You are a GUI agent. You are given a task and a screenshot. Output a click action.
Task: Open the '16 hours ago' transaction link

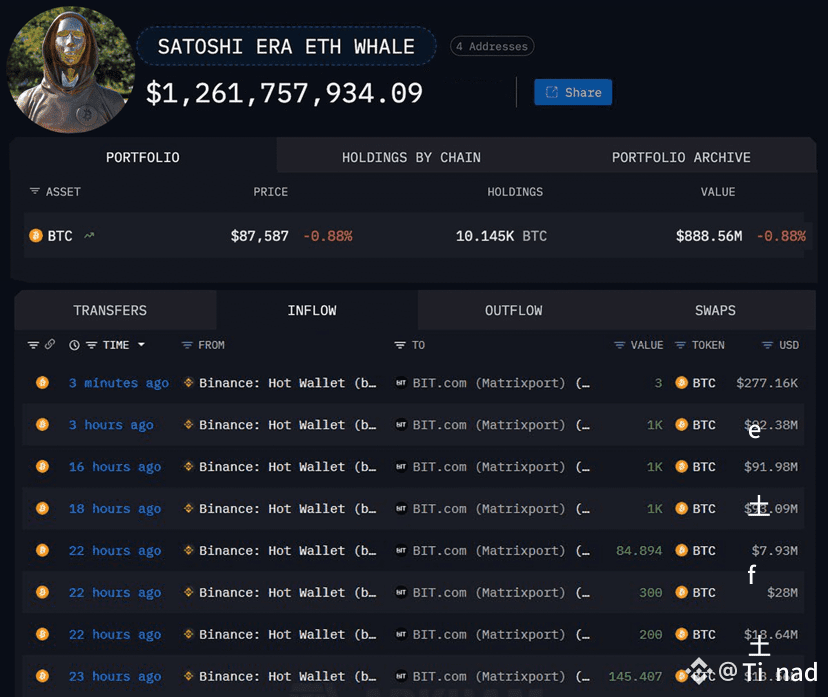point(115,467)
